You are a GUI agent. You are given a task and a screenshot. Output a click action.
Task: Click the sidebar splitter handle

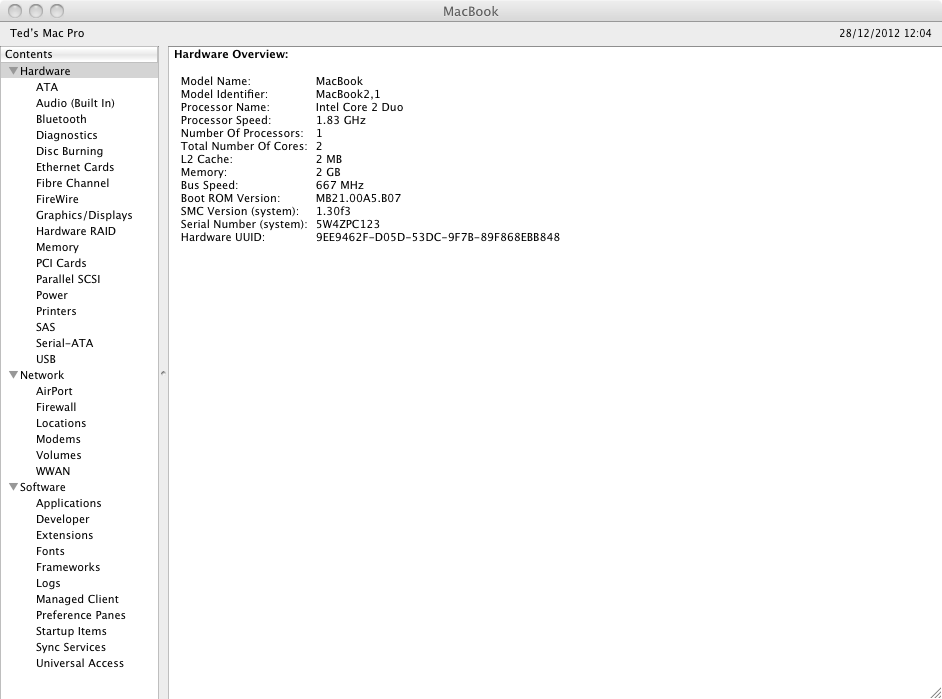(x=163, y=373)
